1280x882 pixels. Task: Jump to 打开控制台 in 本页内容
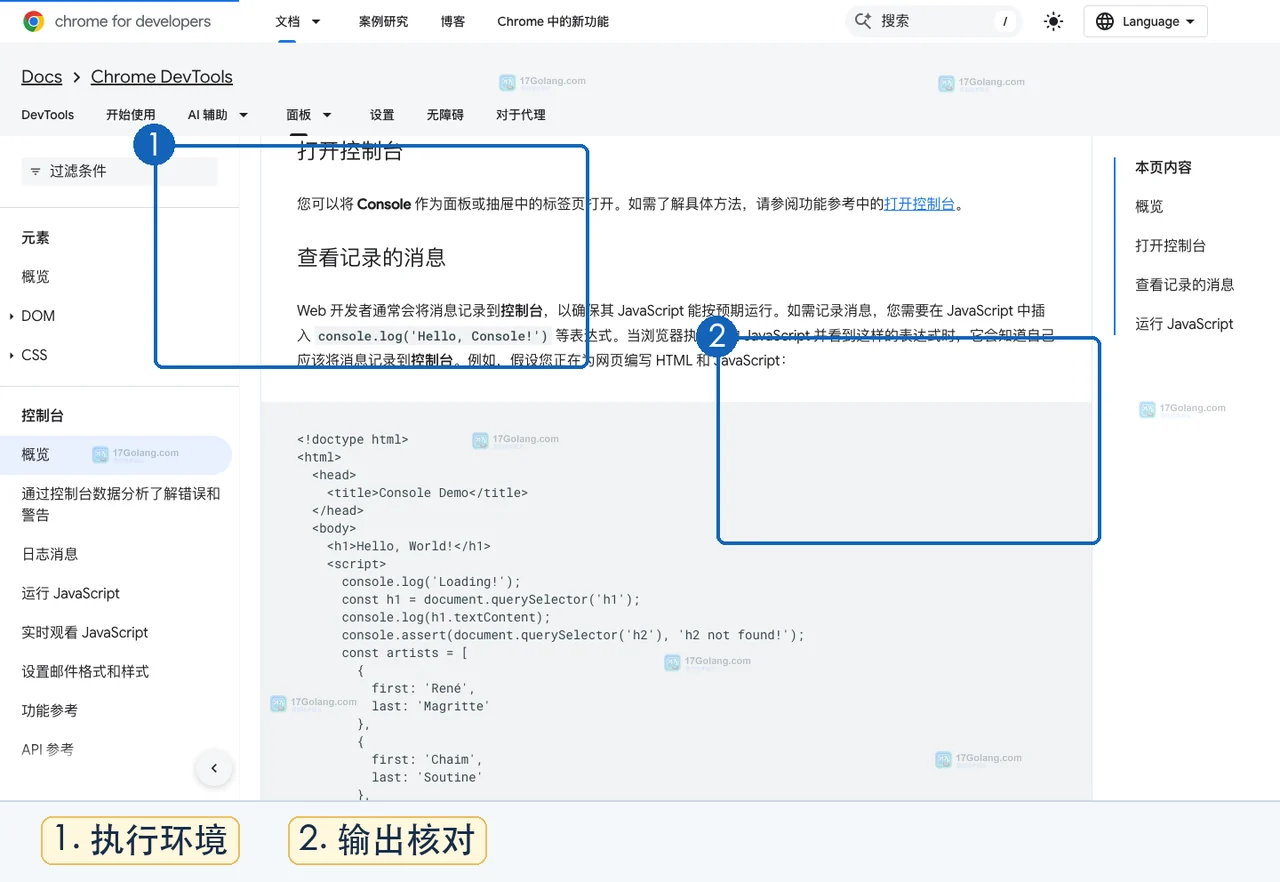coord(1170,246)
